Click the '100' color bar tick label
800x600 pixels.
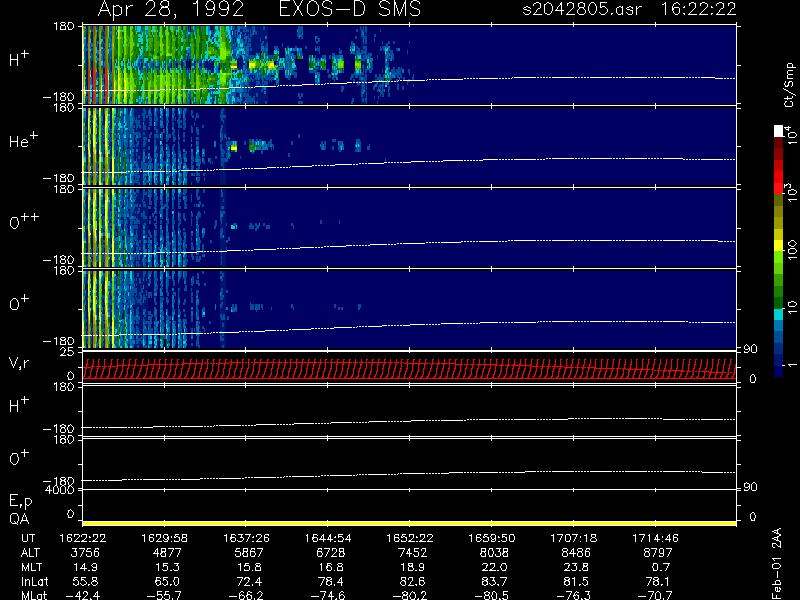point(792,251)
